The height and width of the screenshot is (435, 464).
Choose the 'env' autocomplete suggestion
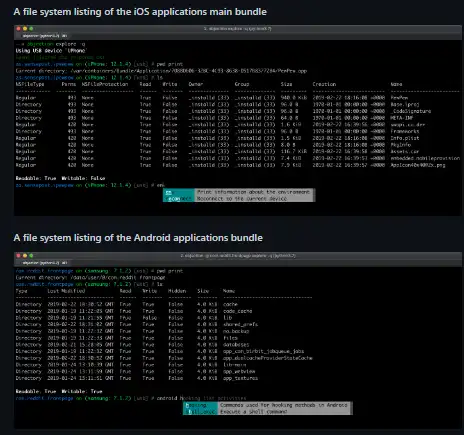pyautogui.click(x=178, y=192)
